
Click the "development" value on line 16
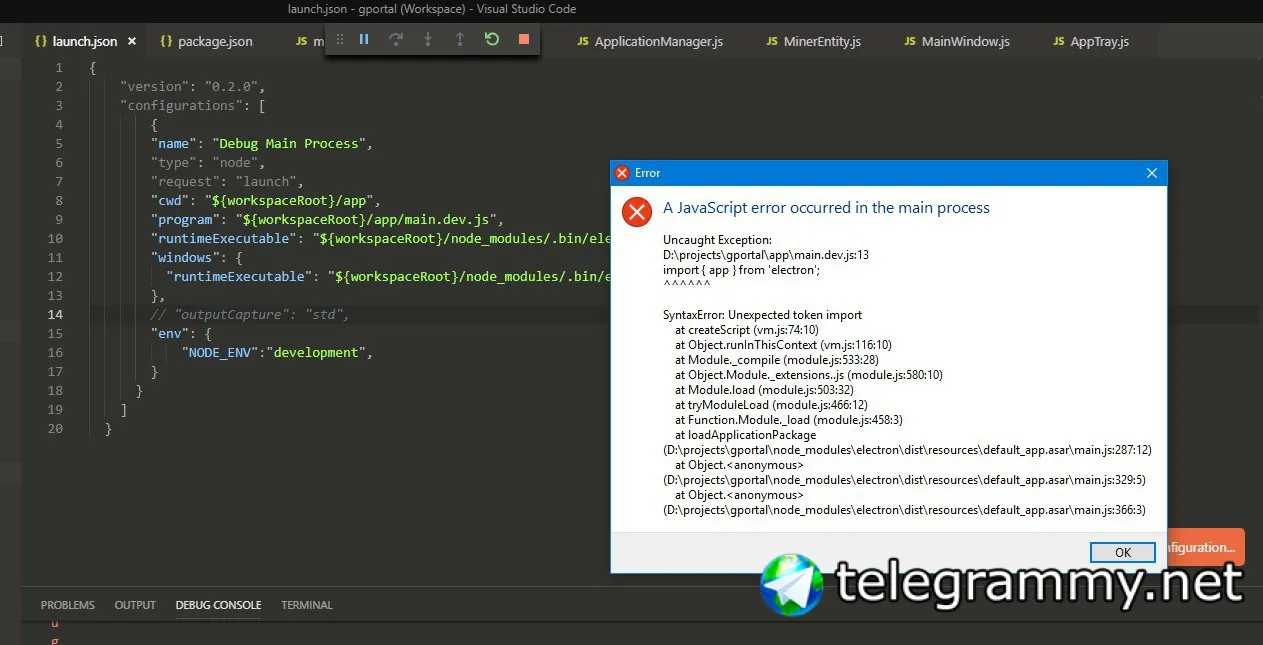click(316, 352)
